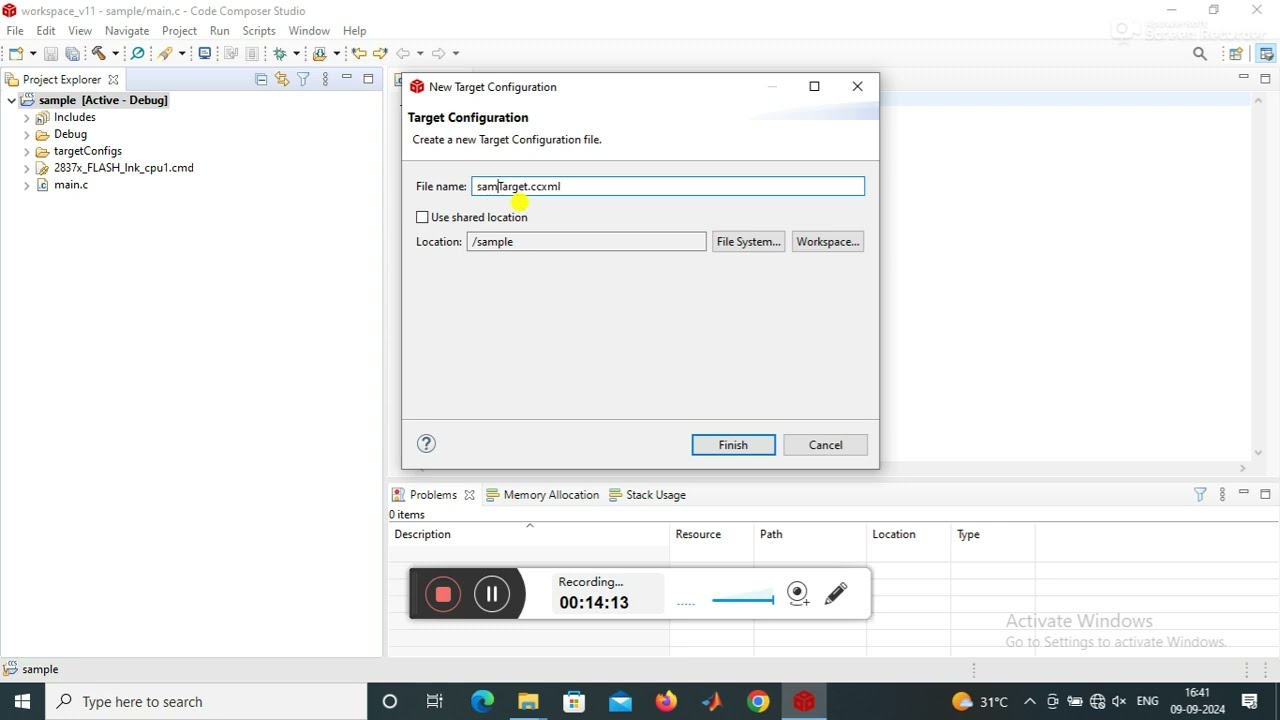1280x720 pixels.
Task: Open the Edit menu
Action: [x=46, y=31]
